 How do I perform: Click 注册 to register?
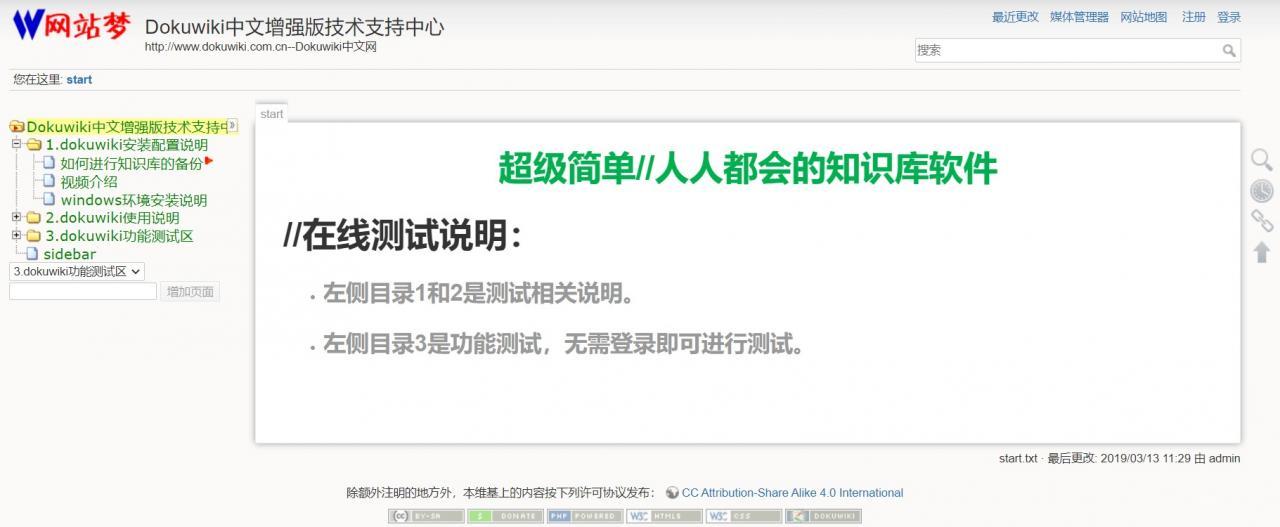[x=1193, y=17]
